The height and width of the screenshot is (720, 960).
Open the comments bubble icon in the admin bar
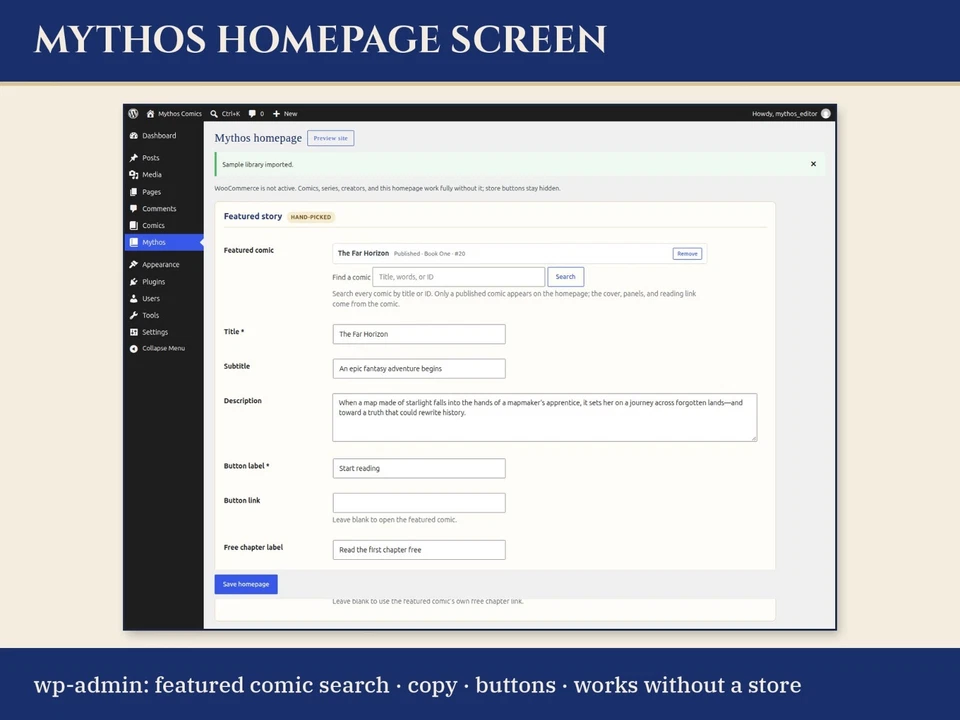coord(252,113)
